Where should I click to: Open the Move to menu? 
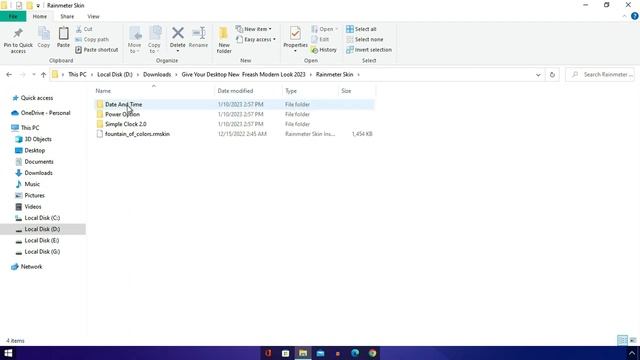(x=135, y=40)
